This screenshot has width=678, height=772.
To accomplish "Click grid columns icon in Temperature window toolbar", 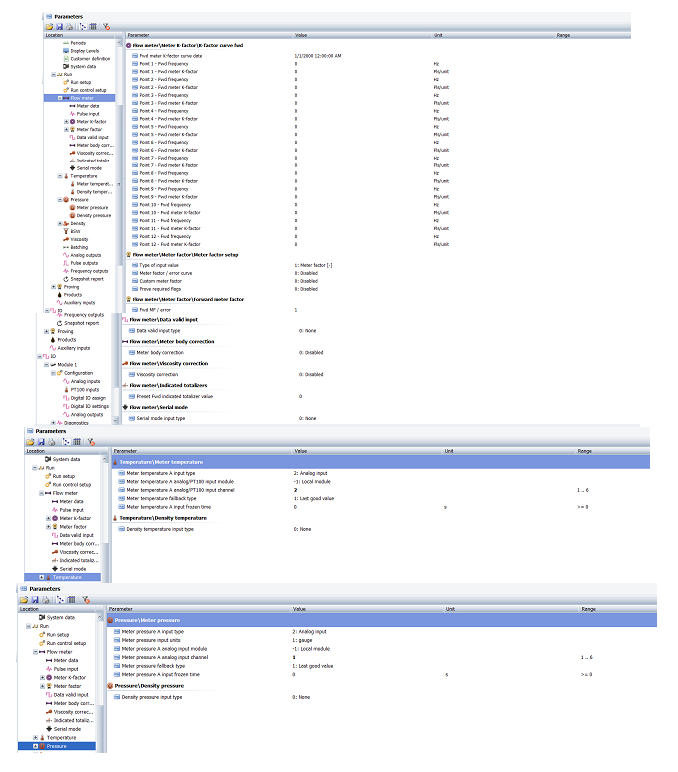I will tap(77, 442).
